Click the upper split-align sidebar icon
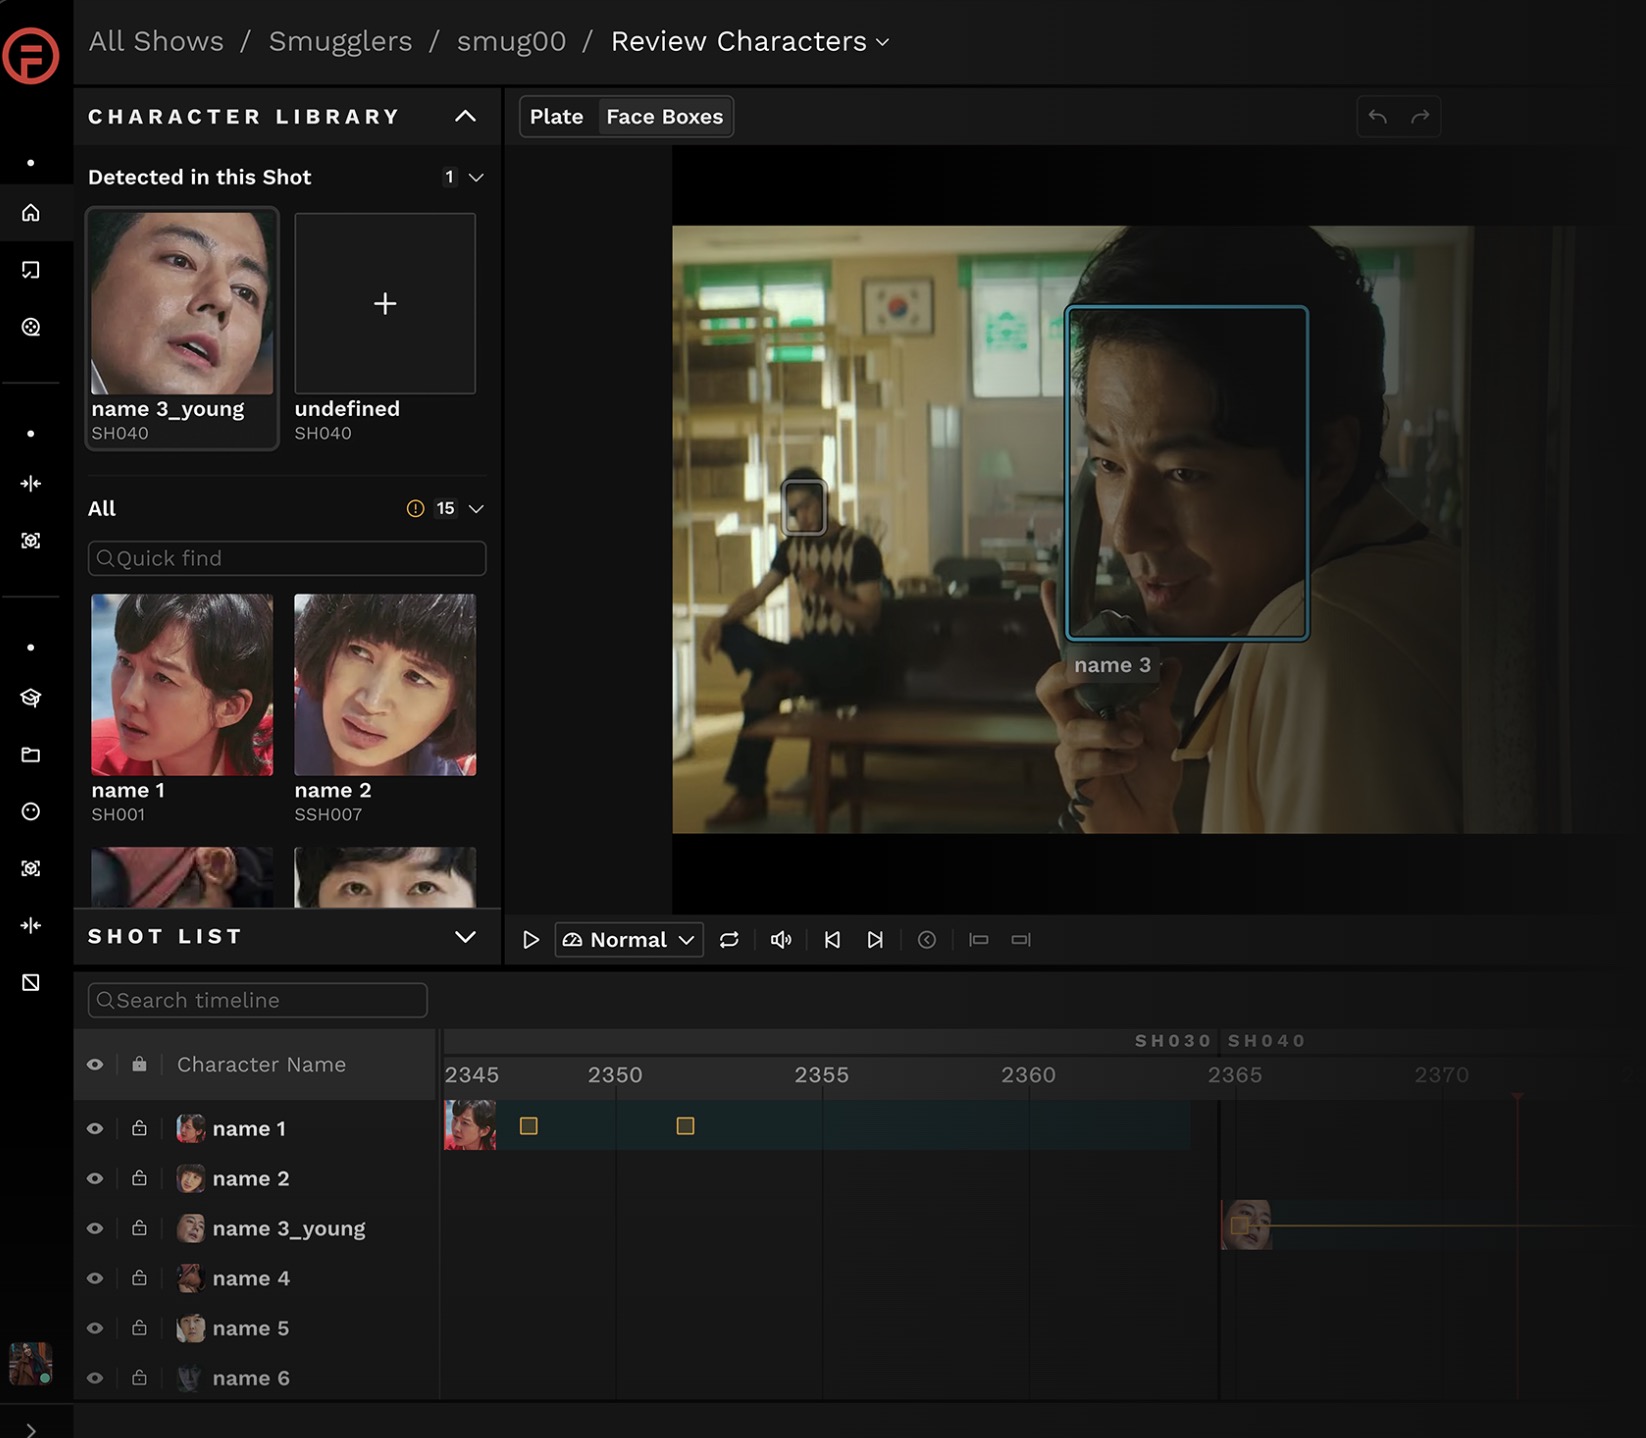 coord(31,484)
